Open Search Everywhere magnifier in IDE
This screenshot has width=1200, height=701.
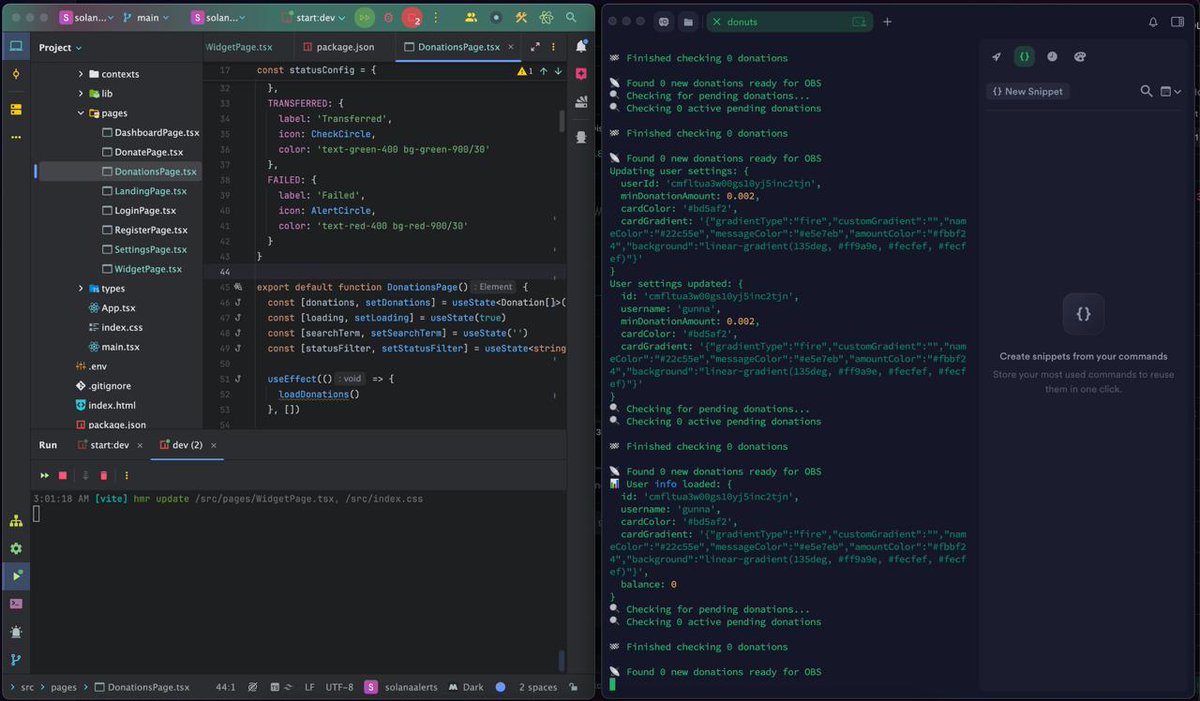(x=571, y=18)
